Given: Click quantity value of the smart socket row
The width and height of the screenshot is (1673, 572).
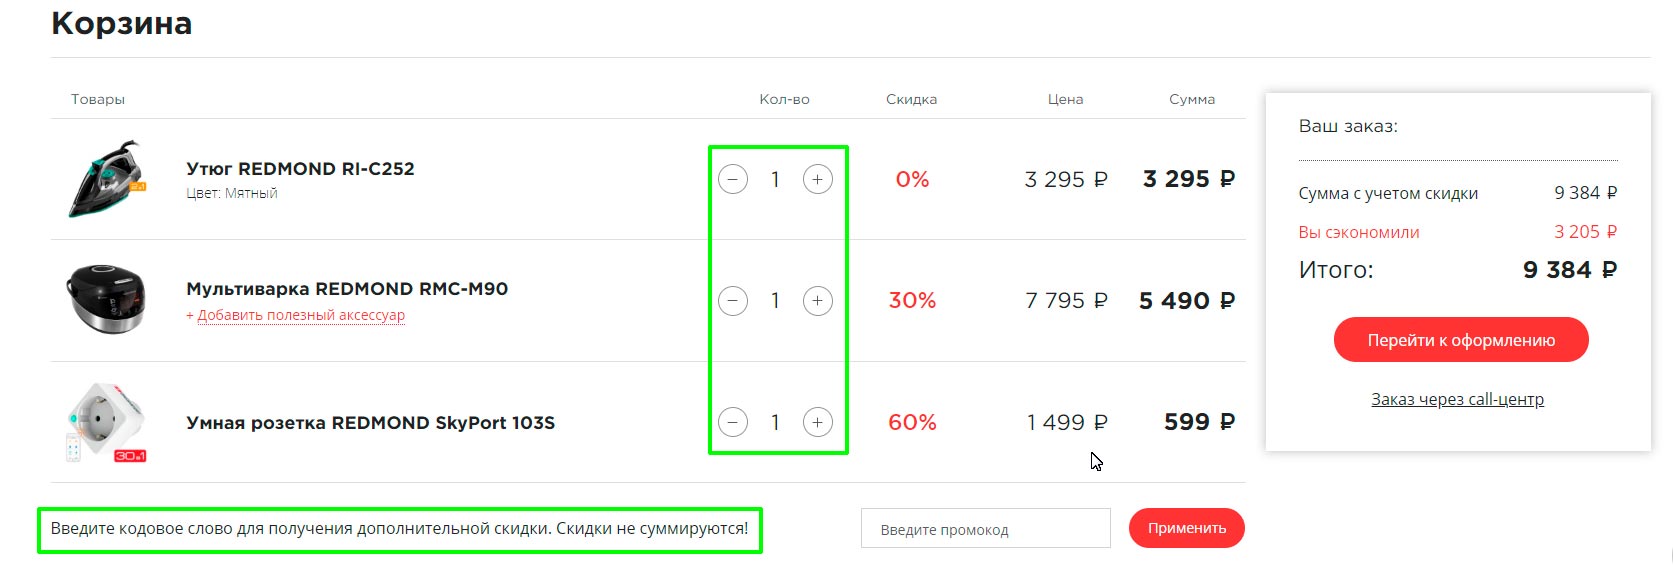Looking at the screenshot, I should (x=775, y=423).
